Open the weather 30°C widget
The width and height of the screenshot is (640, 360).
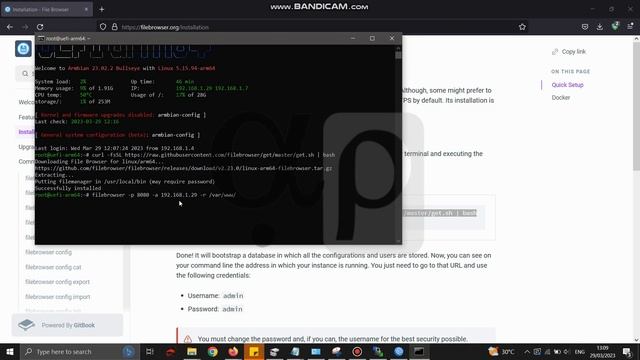(501, 351)
